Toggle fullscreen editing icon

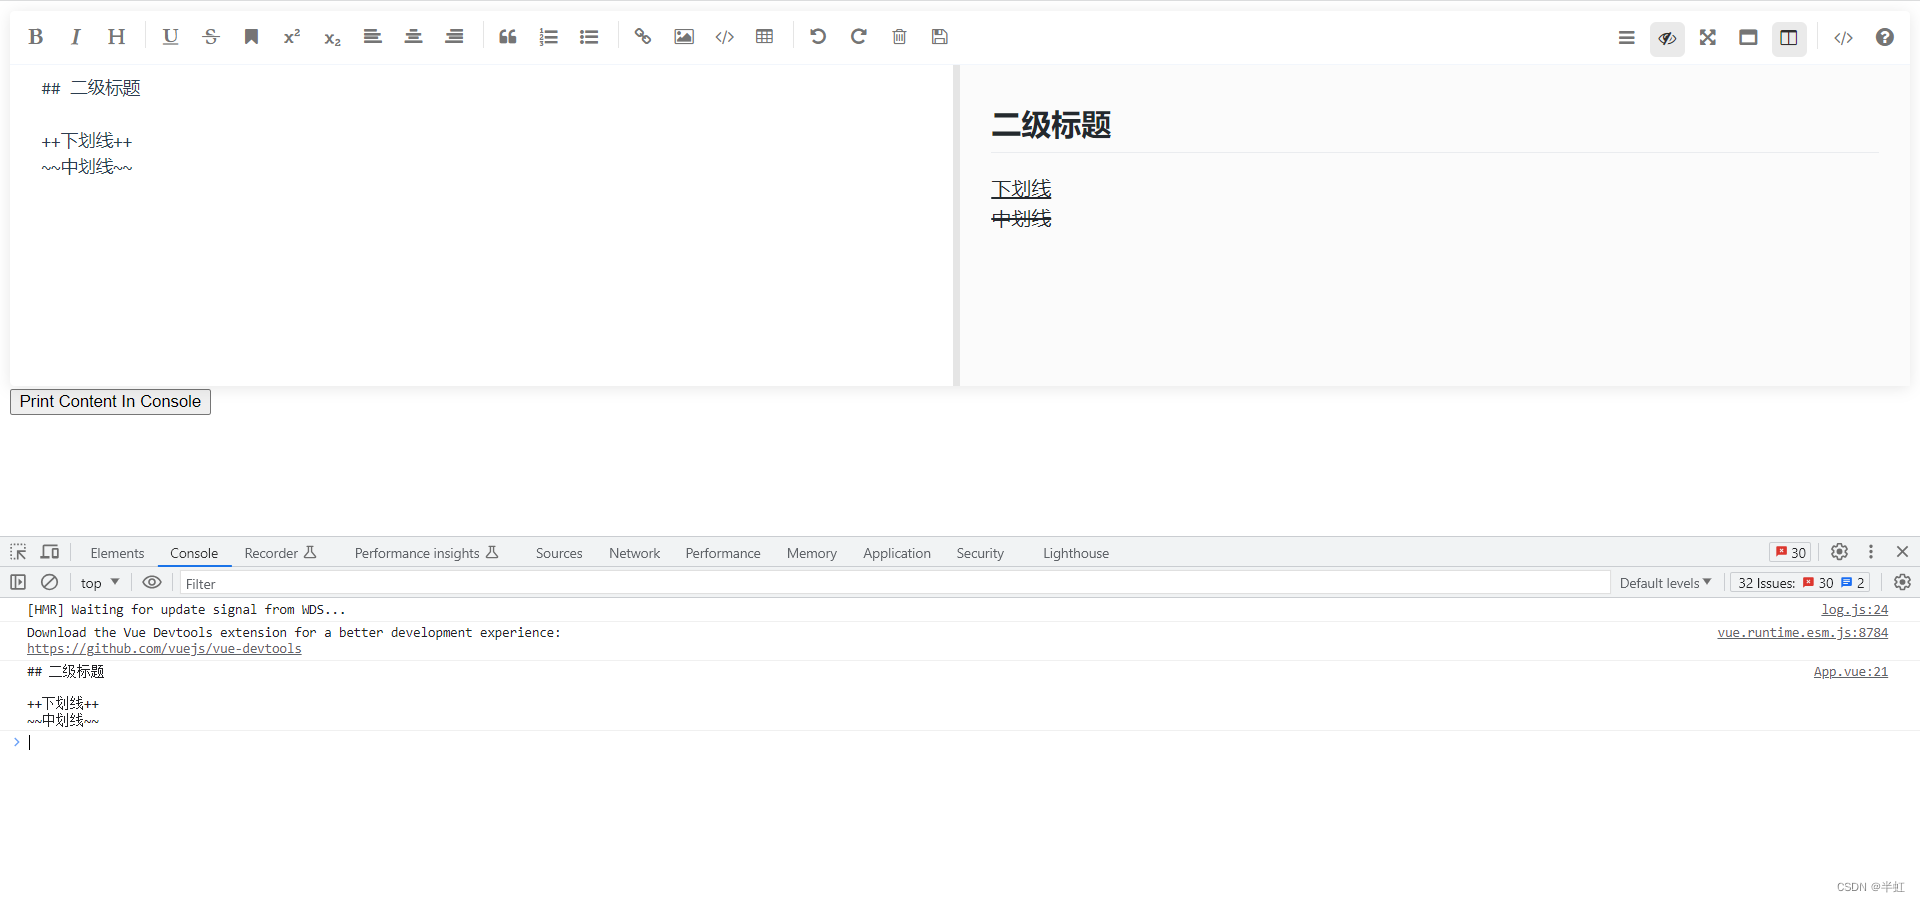click(1708, 38)
